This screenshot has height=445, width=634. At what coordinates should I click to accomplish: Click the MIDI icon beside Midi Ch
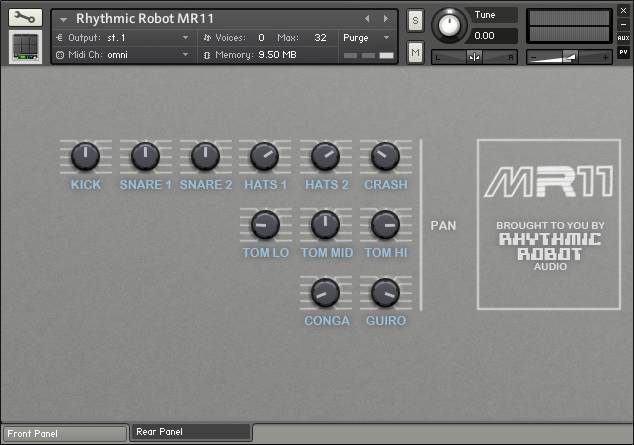(60, 55)
